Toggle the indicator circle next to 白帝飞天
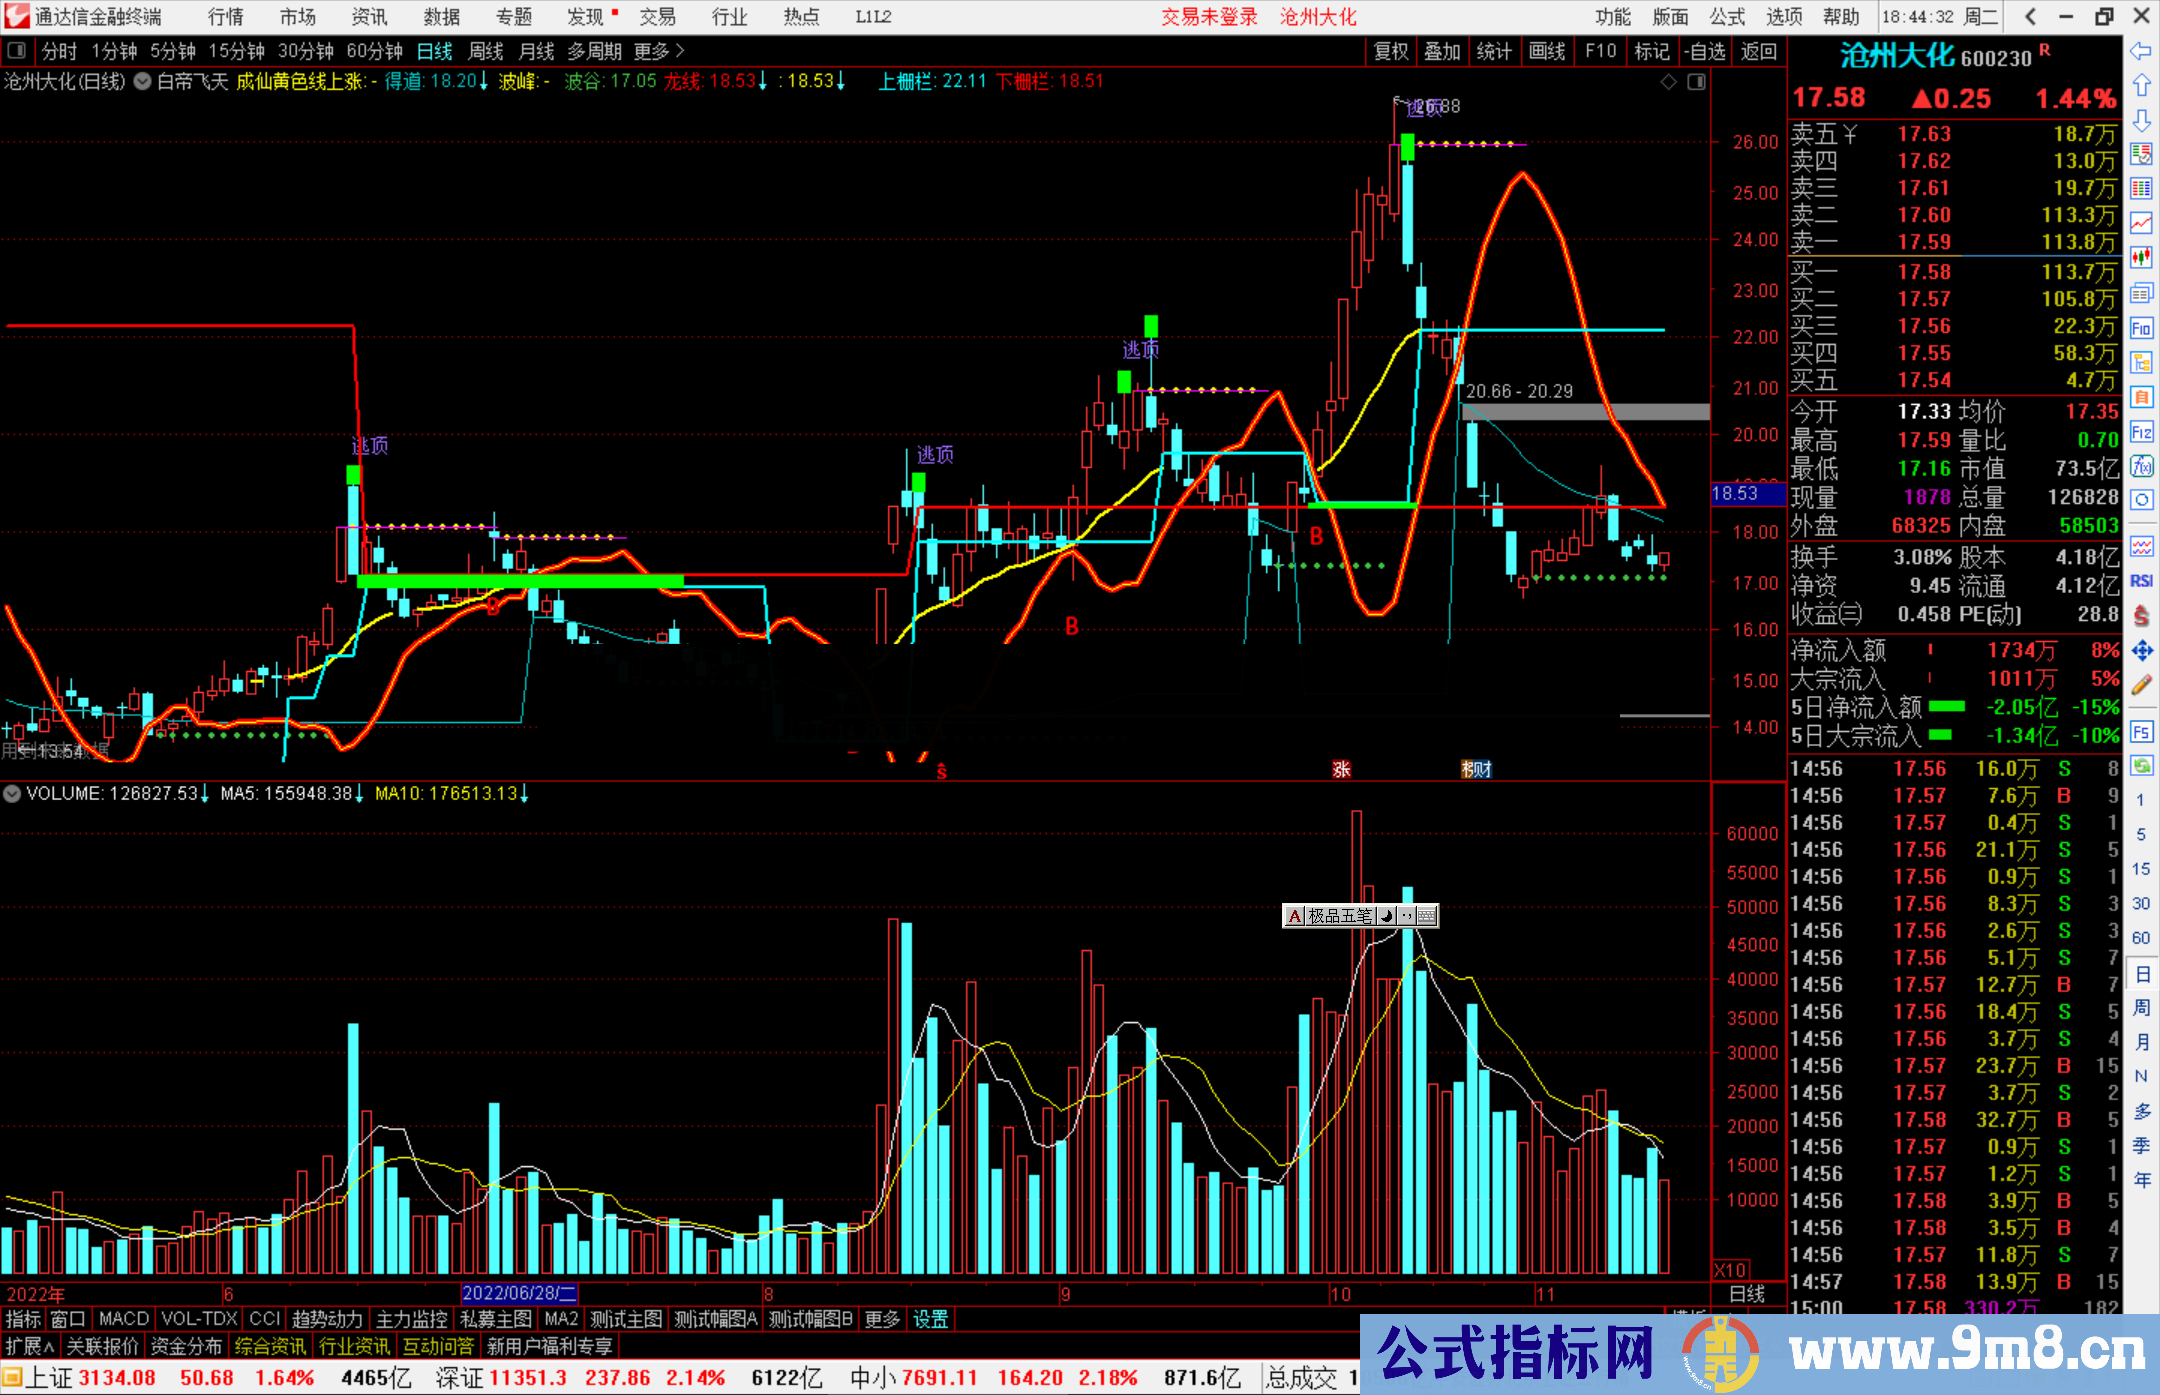Screen dimensions: 2160x1395 143,82
